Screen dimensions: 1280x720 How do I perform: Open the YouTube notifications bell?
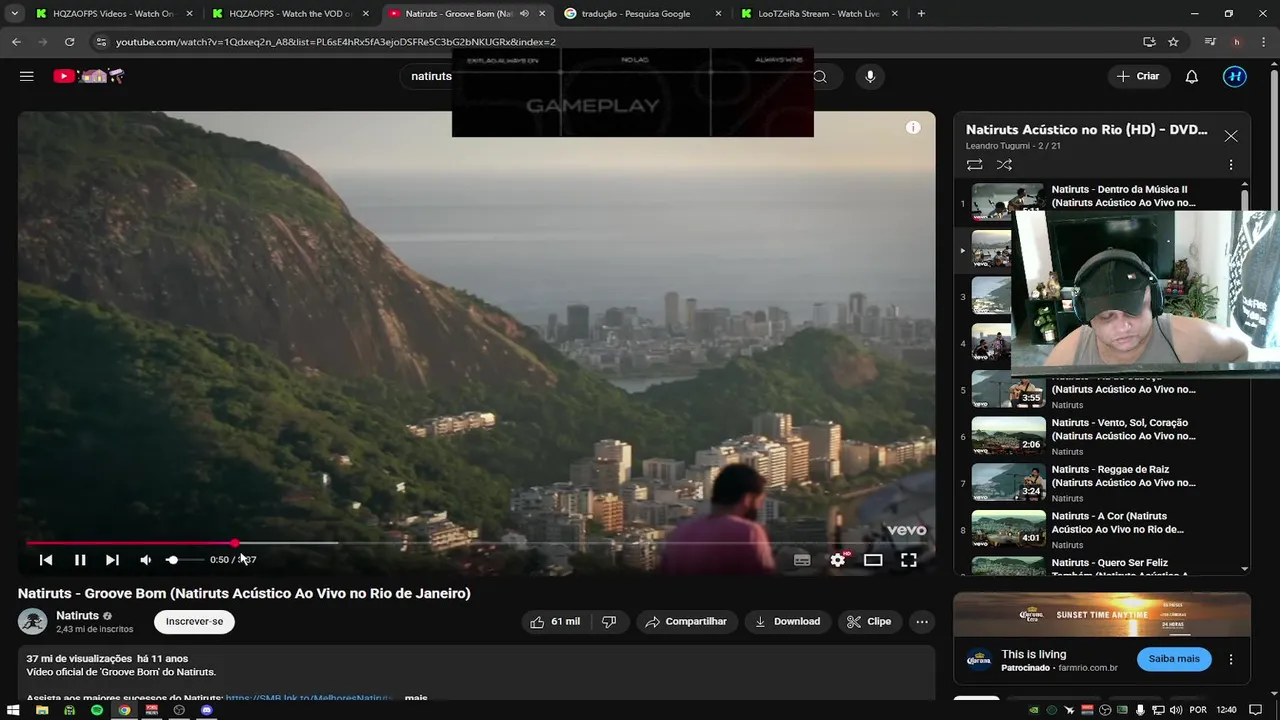[1192, 76]
